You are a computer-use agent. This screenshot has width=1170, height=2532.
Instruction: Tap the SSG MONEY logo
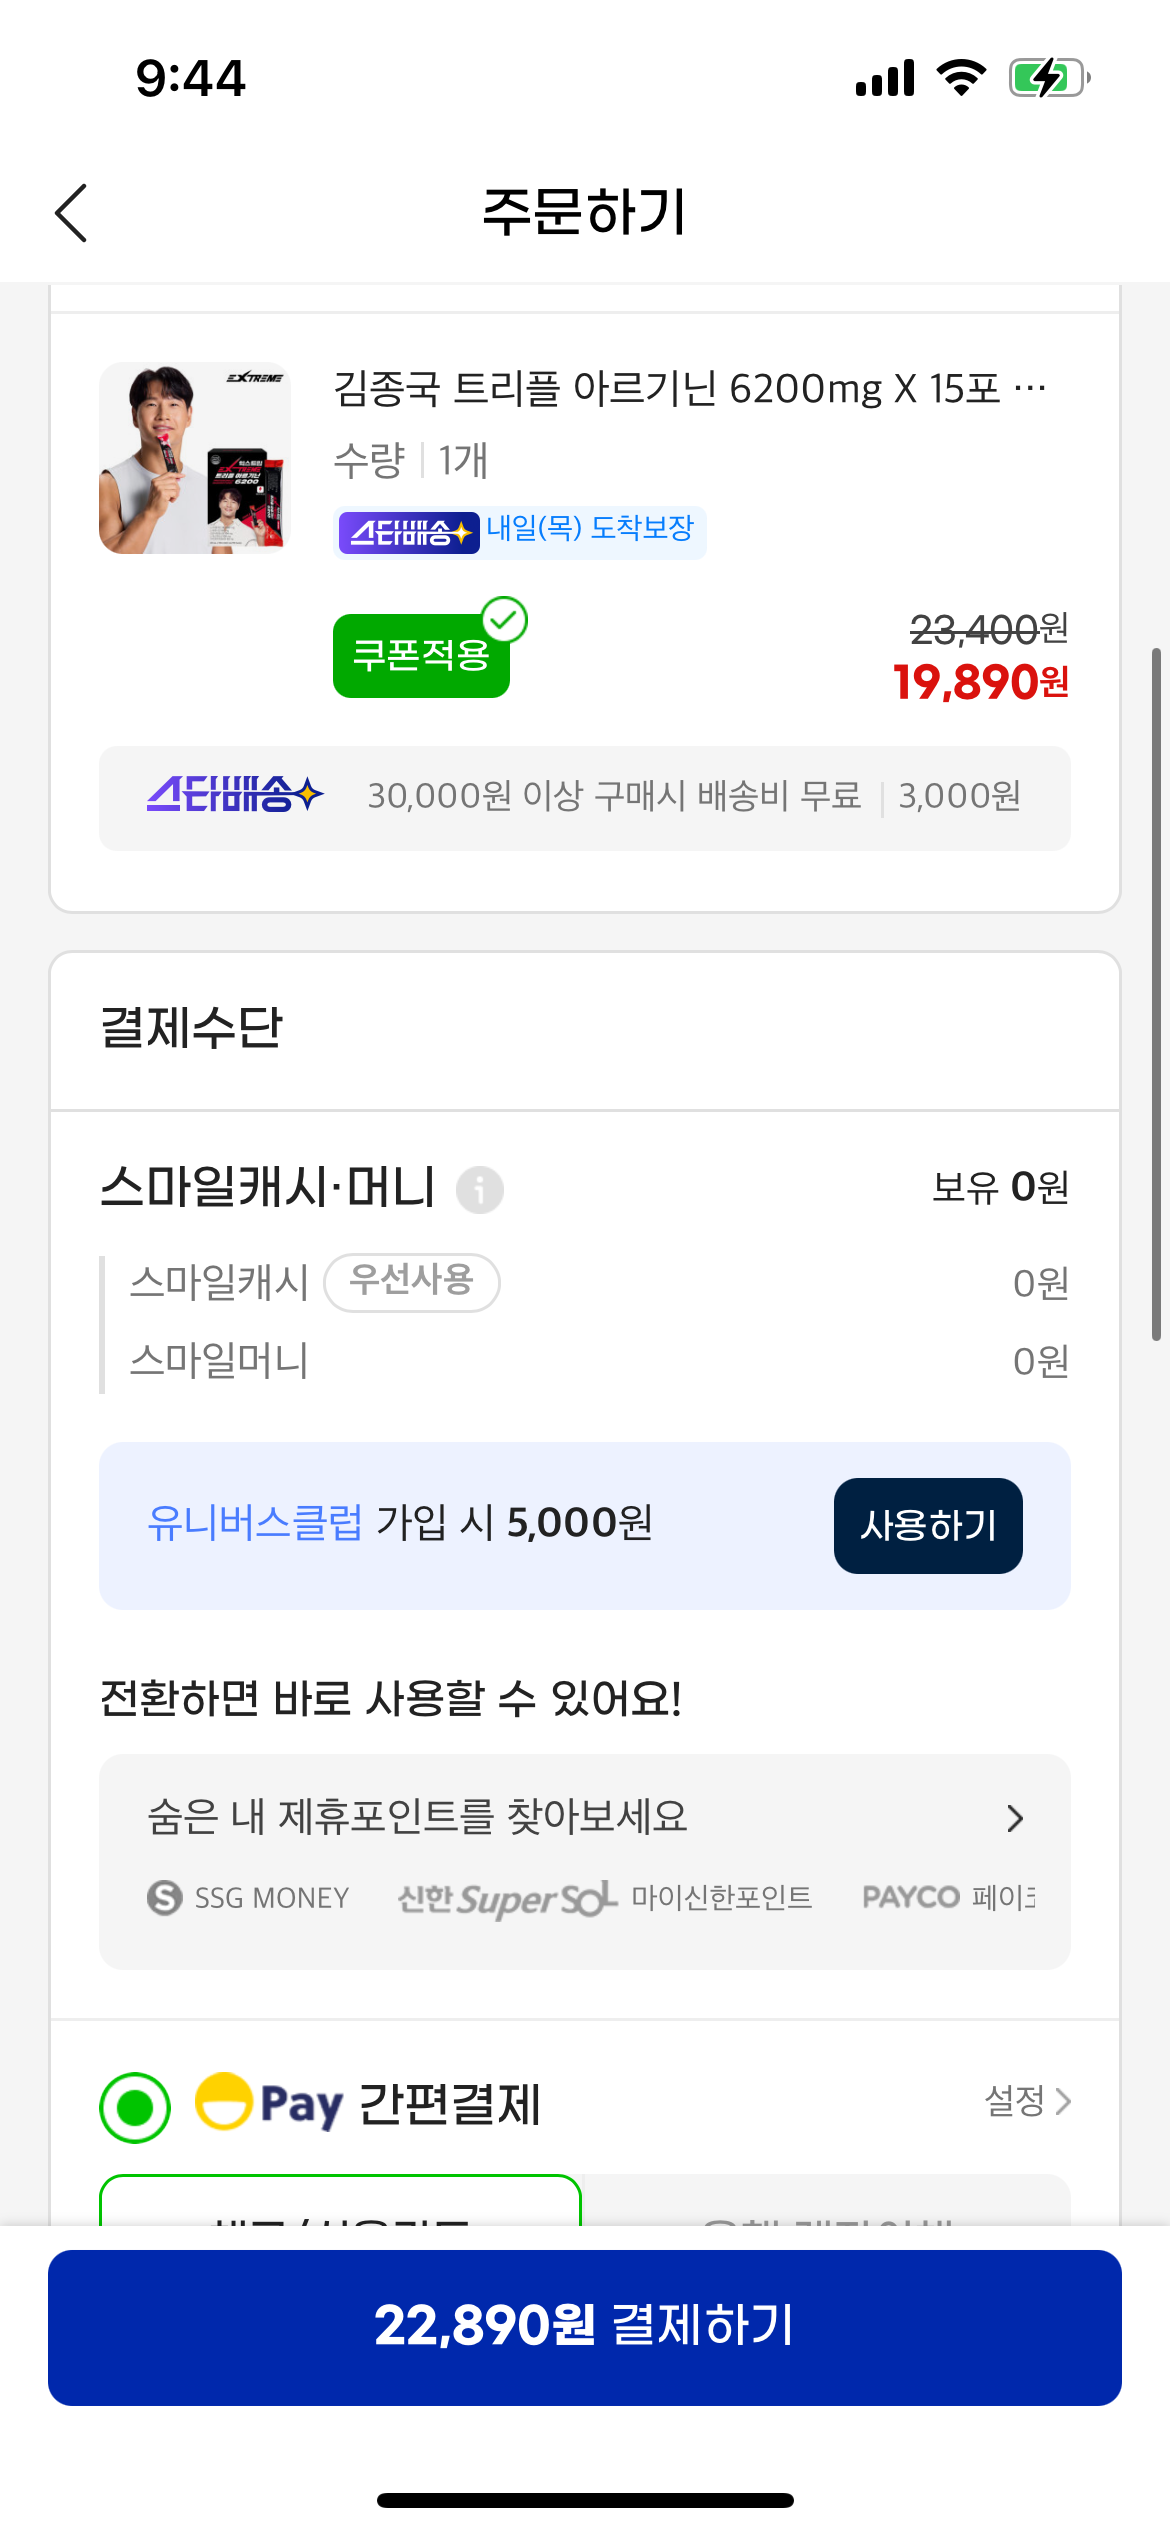(248, 1897)
